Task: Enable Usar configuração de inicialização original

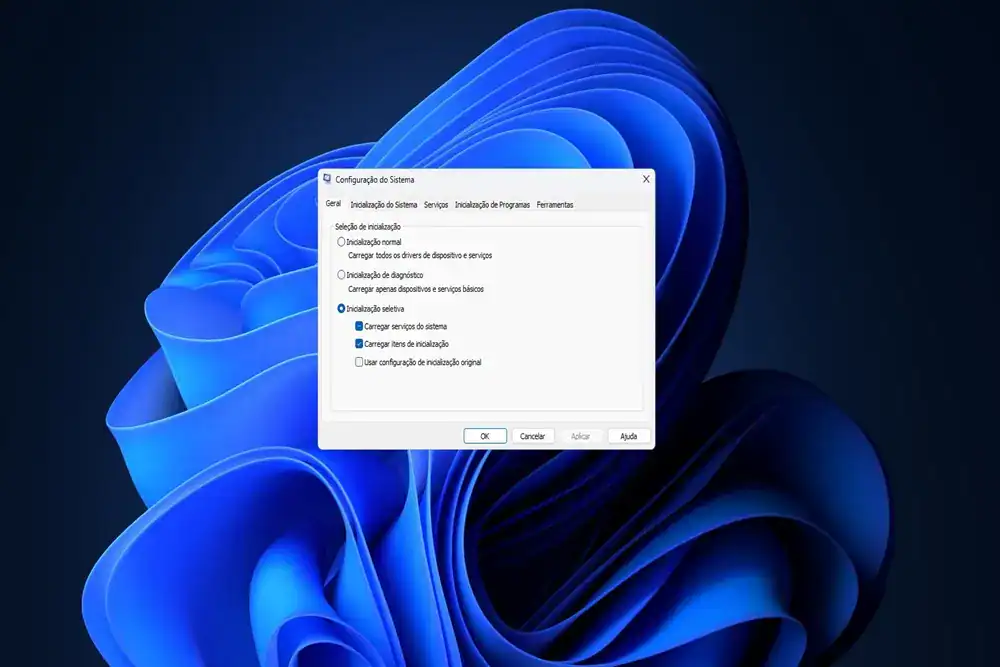Action: (x=359, y=362)
